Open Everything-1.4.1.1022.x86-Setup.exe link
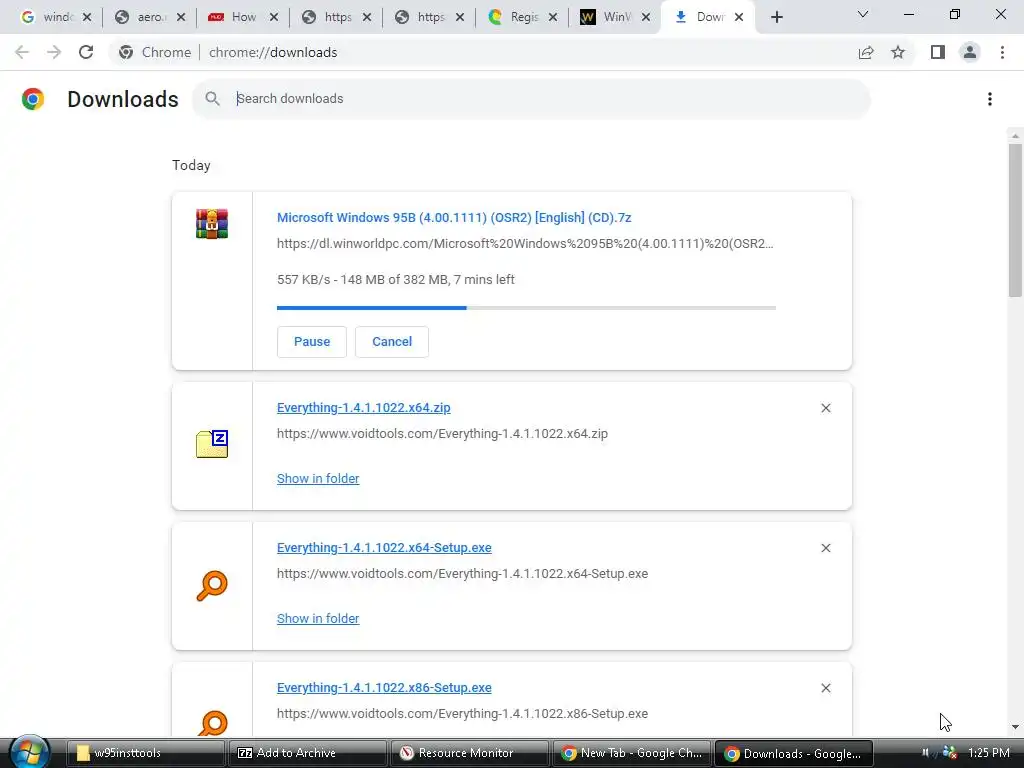Screen dimensions: 1024x768 point(384,688)
